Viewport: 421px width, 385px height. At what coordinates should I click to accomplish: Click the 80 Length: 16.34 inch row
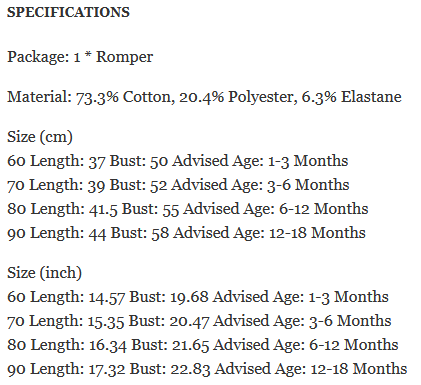[203, 345]
